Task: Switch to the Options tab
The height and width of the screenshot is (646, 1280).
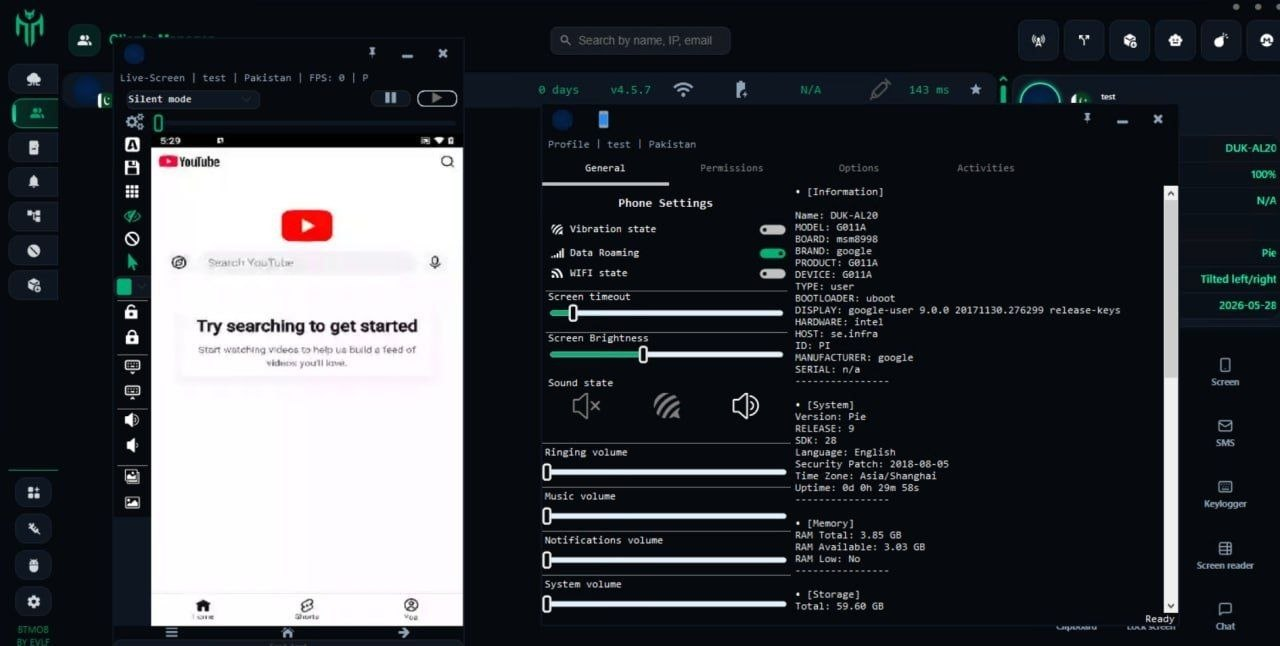Action: click(x=858, y=168)
